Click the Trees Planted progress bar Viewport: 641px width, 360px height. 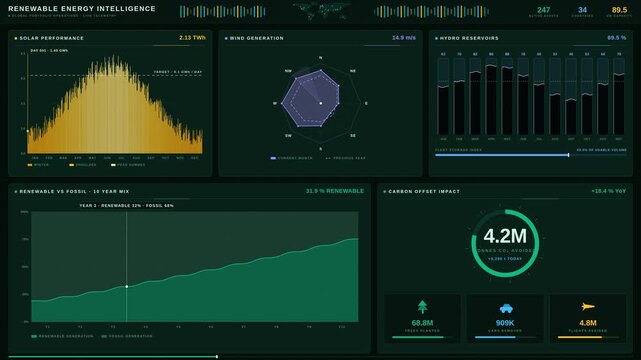tap(422, 337)
